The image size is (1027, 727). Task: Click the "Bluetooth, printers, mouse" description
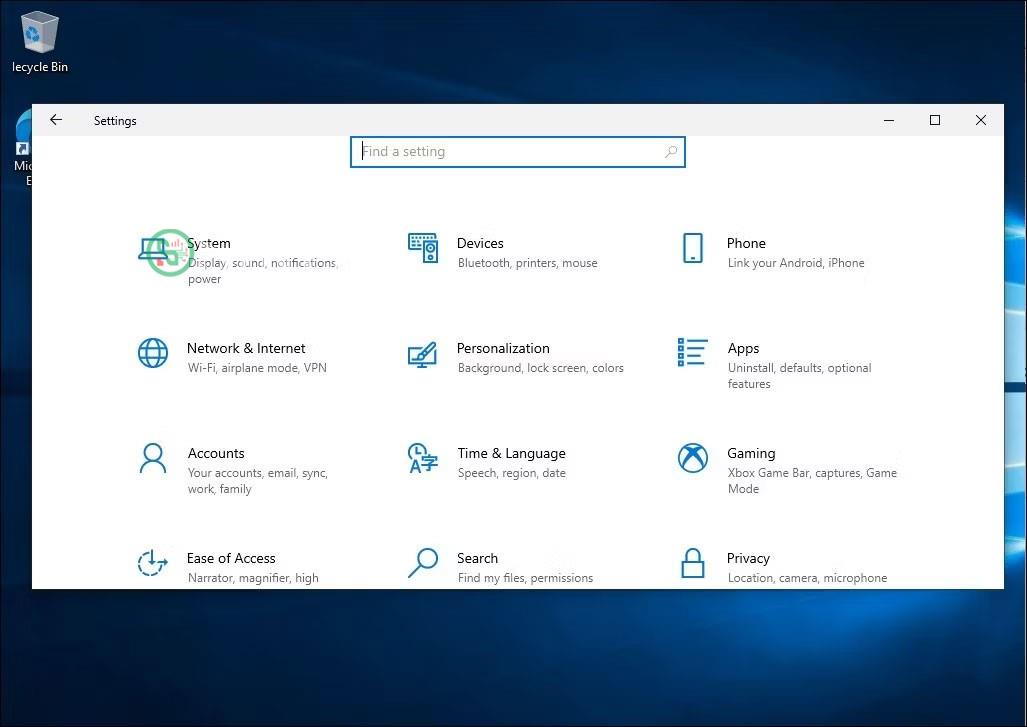pyautogui.click(x=527, y=263)
